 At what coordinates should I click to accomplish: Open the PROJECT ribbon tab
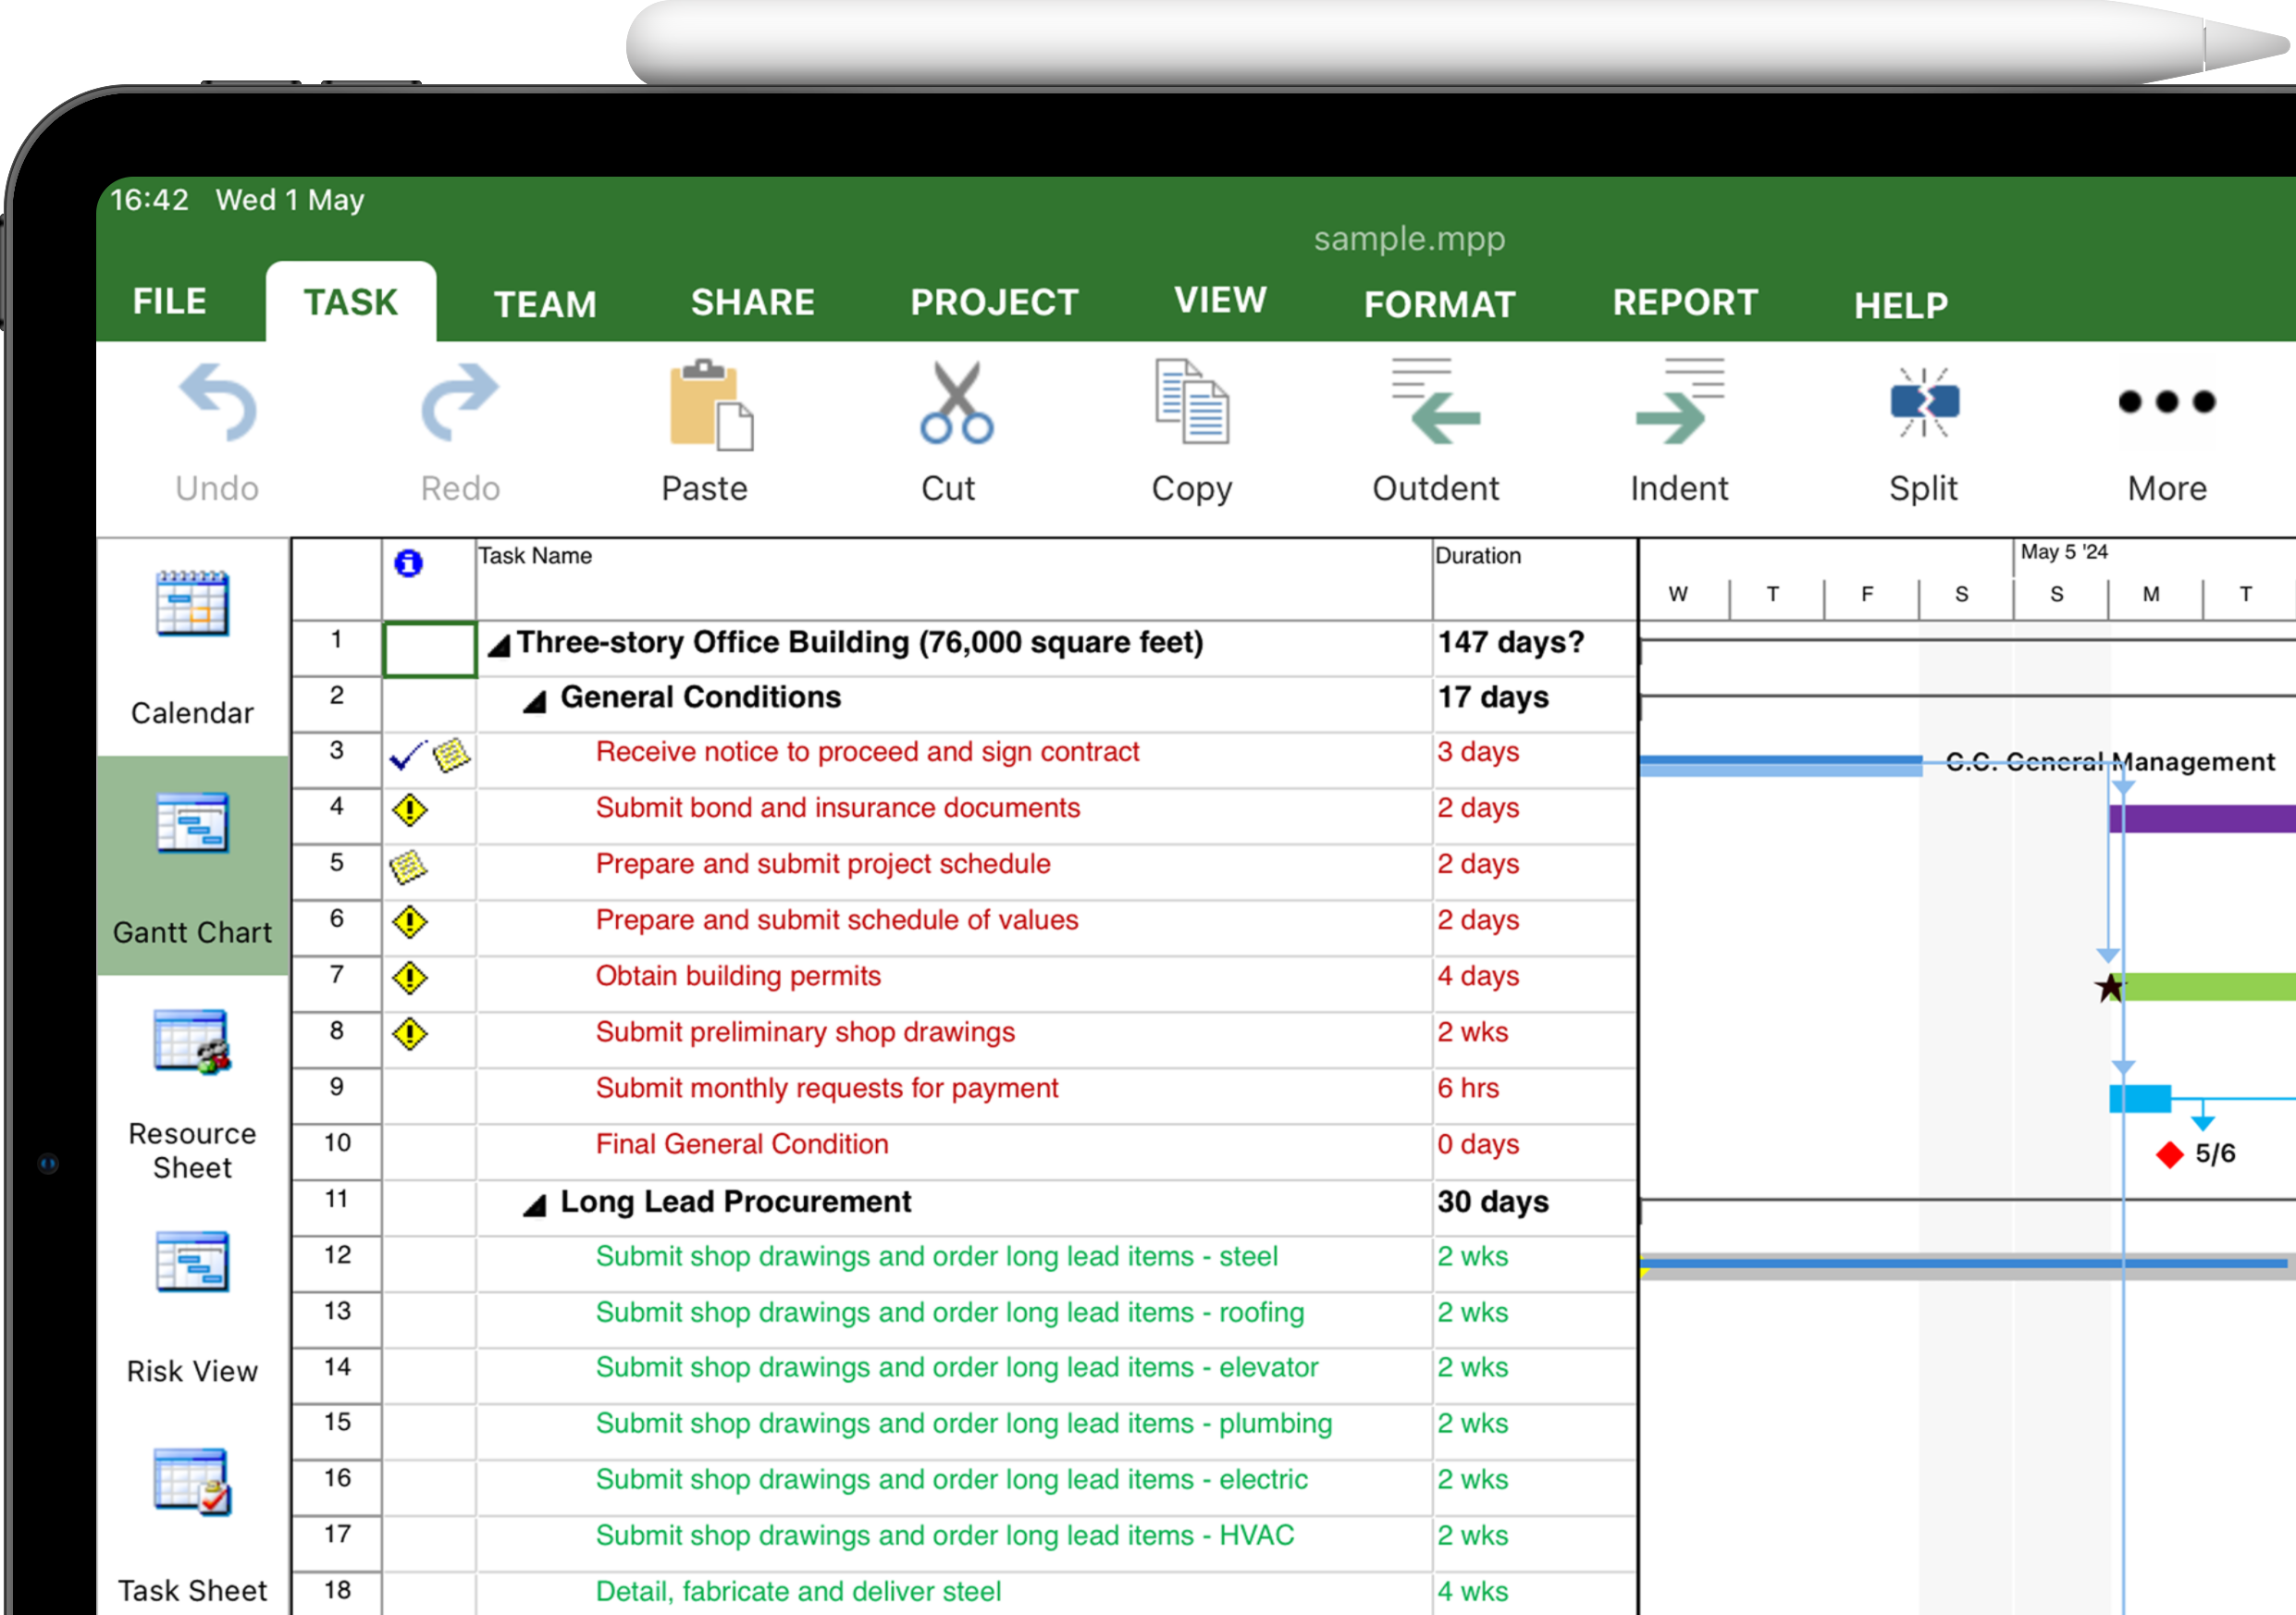(x=994, y=301)
